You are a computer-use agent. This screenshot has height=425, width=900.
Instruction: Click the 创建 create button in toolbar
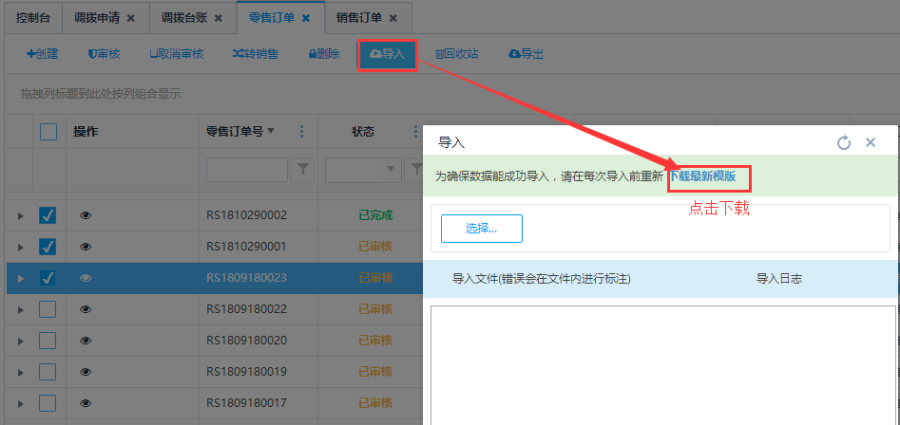click(42, 54)
